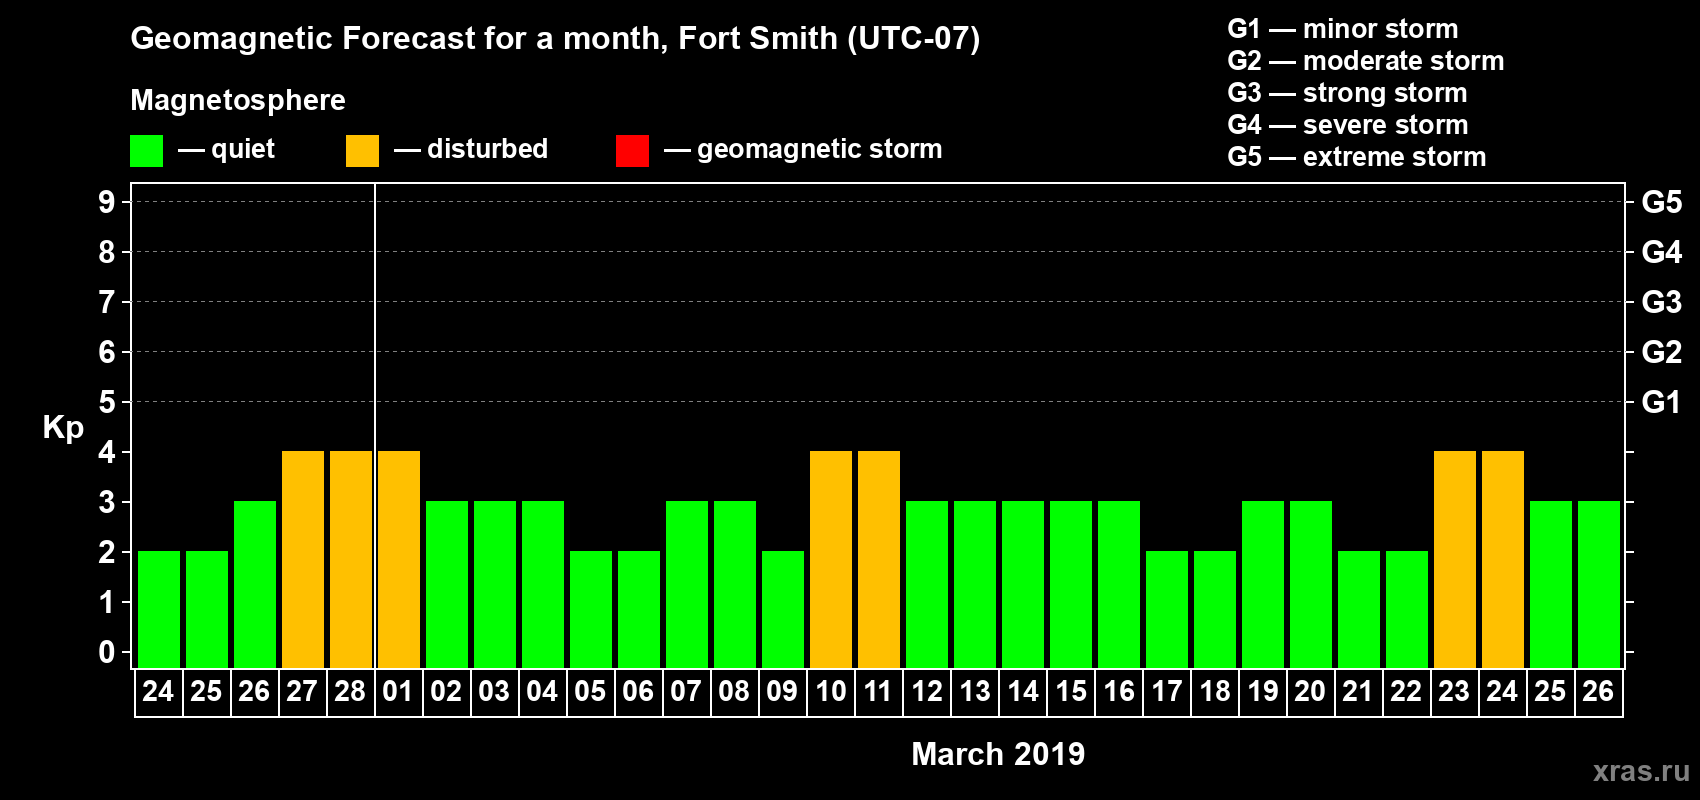1700x800 pixels.
Task: Click date cell 22 on x-axis
Action: click(1407, 692)
